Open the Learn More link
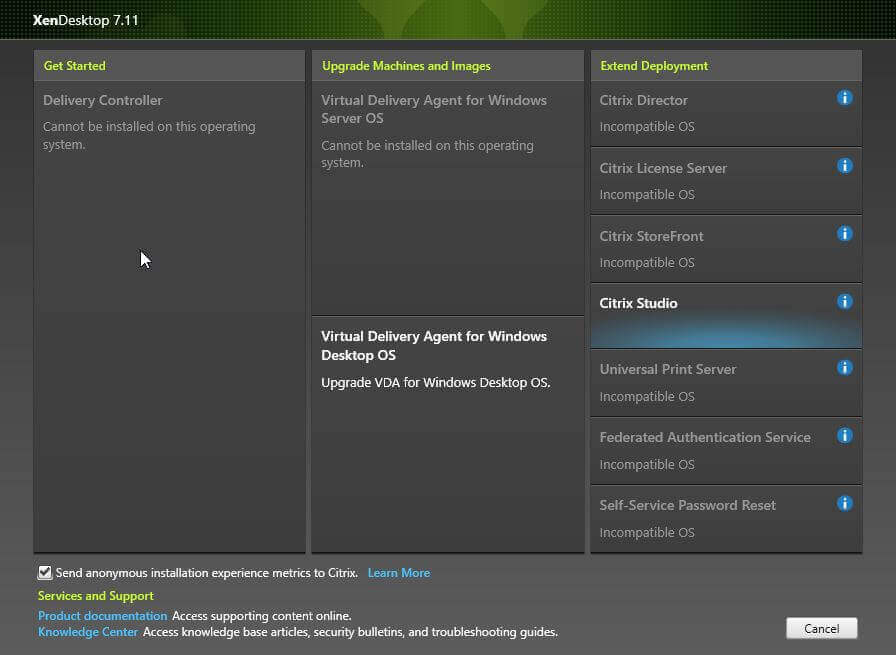This screenshot has width=896, height=655. click(x=399, y=573)
